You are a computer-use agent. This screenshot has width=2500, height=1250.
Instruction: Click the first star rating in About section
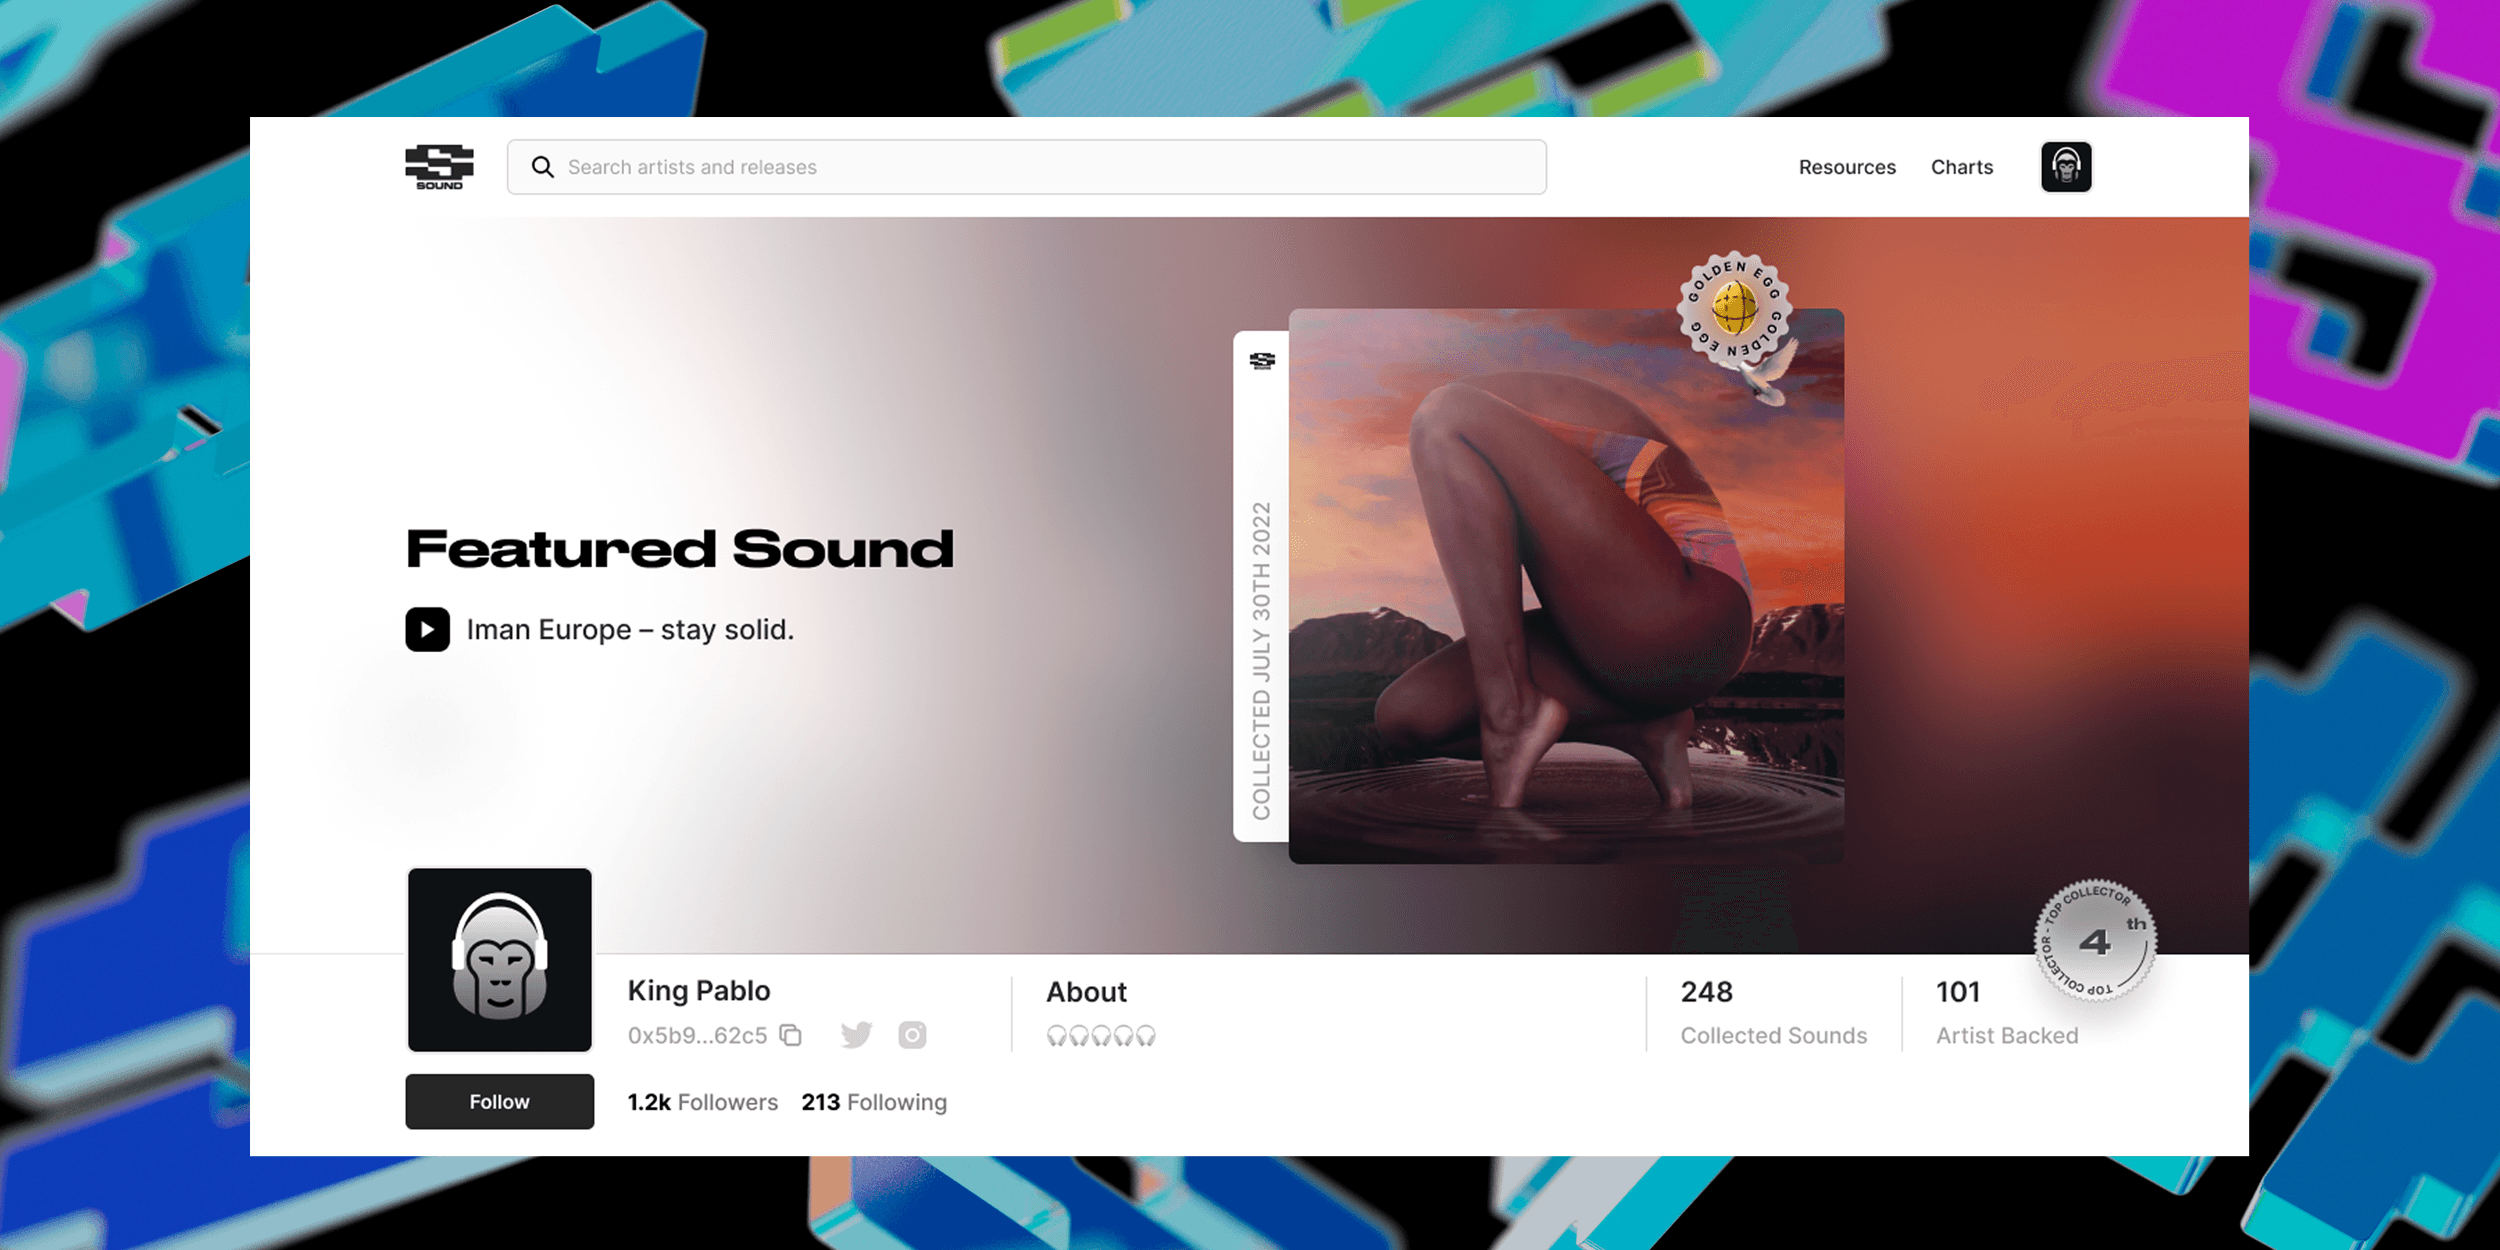[1052, 1036]
